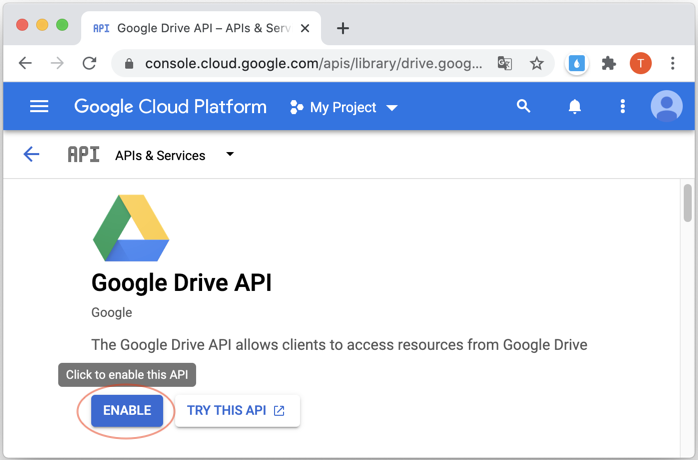698x460 pixels.
Task: Click the blue droplet extension icon
Action: [576, 63]
